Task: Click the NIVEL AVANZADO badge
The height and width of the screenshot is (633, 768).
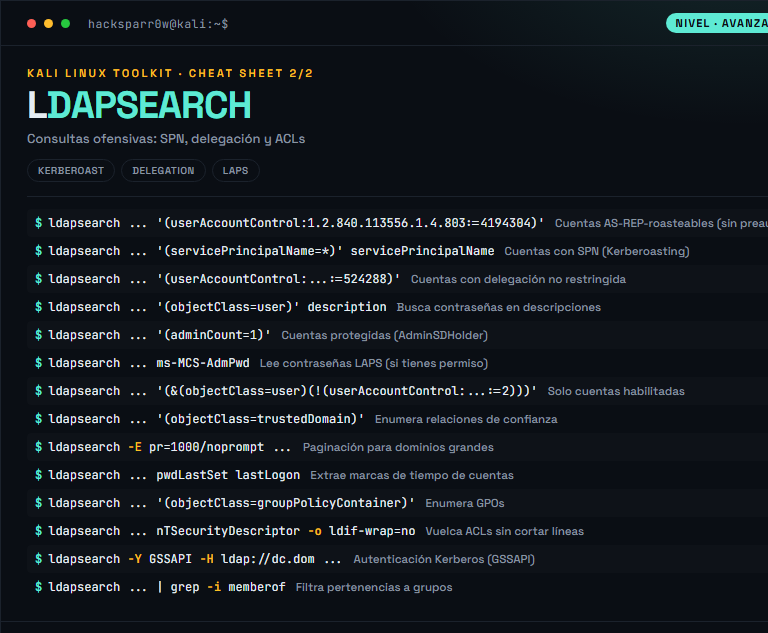Action: pos(717,24)
